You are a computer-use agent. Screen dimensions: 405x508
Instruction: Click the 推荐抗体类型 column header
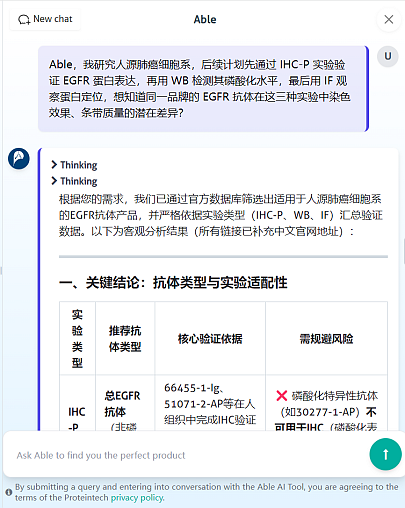click(125, 339)
